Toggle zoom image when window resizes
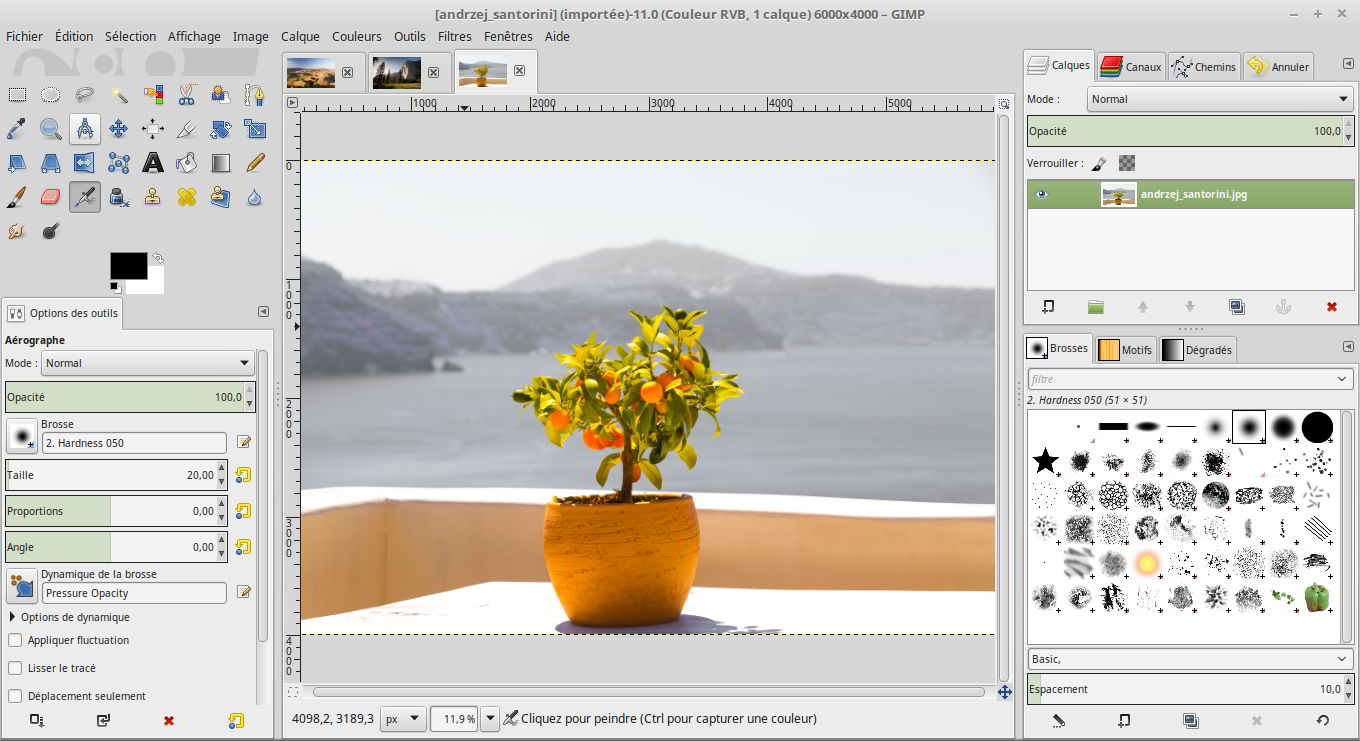Screen dimensions: 1360x741 tap(1004, 103)
